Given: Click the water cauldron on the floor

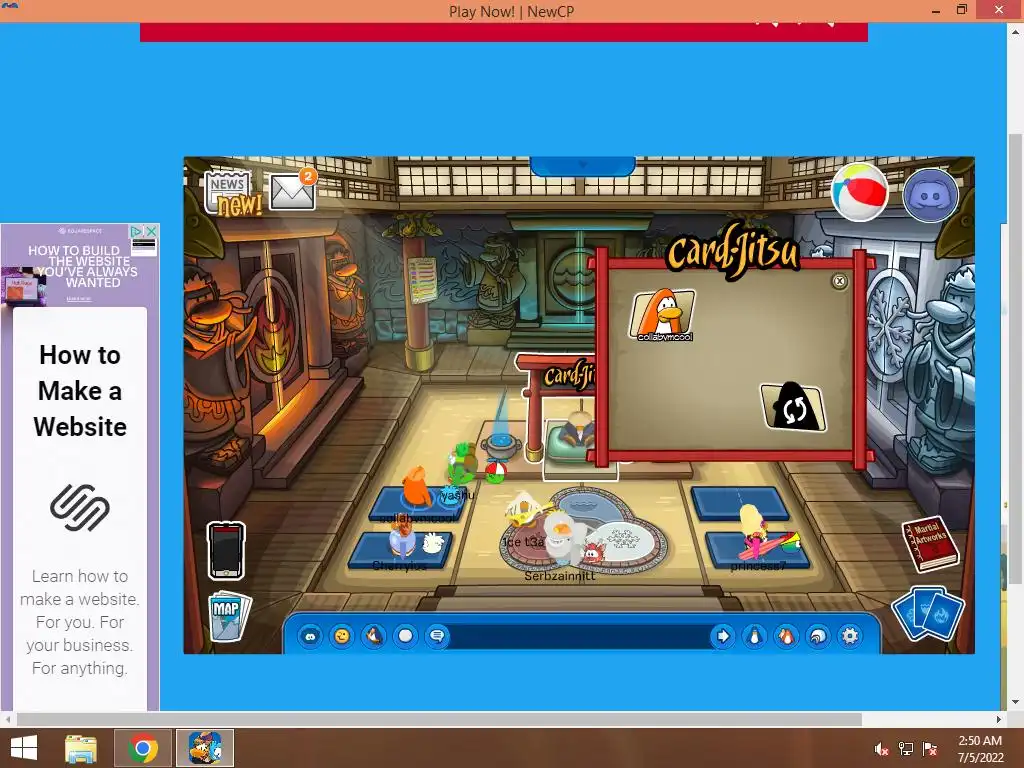Looking at the screenshot, I should pyautogui.click(x=502, y=447).
